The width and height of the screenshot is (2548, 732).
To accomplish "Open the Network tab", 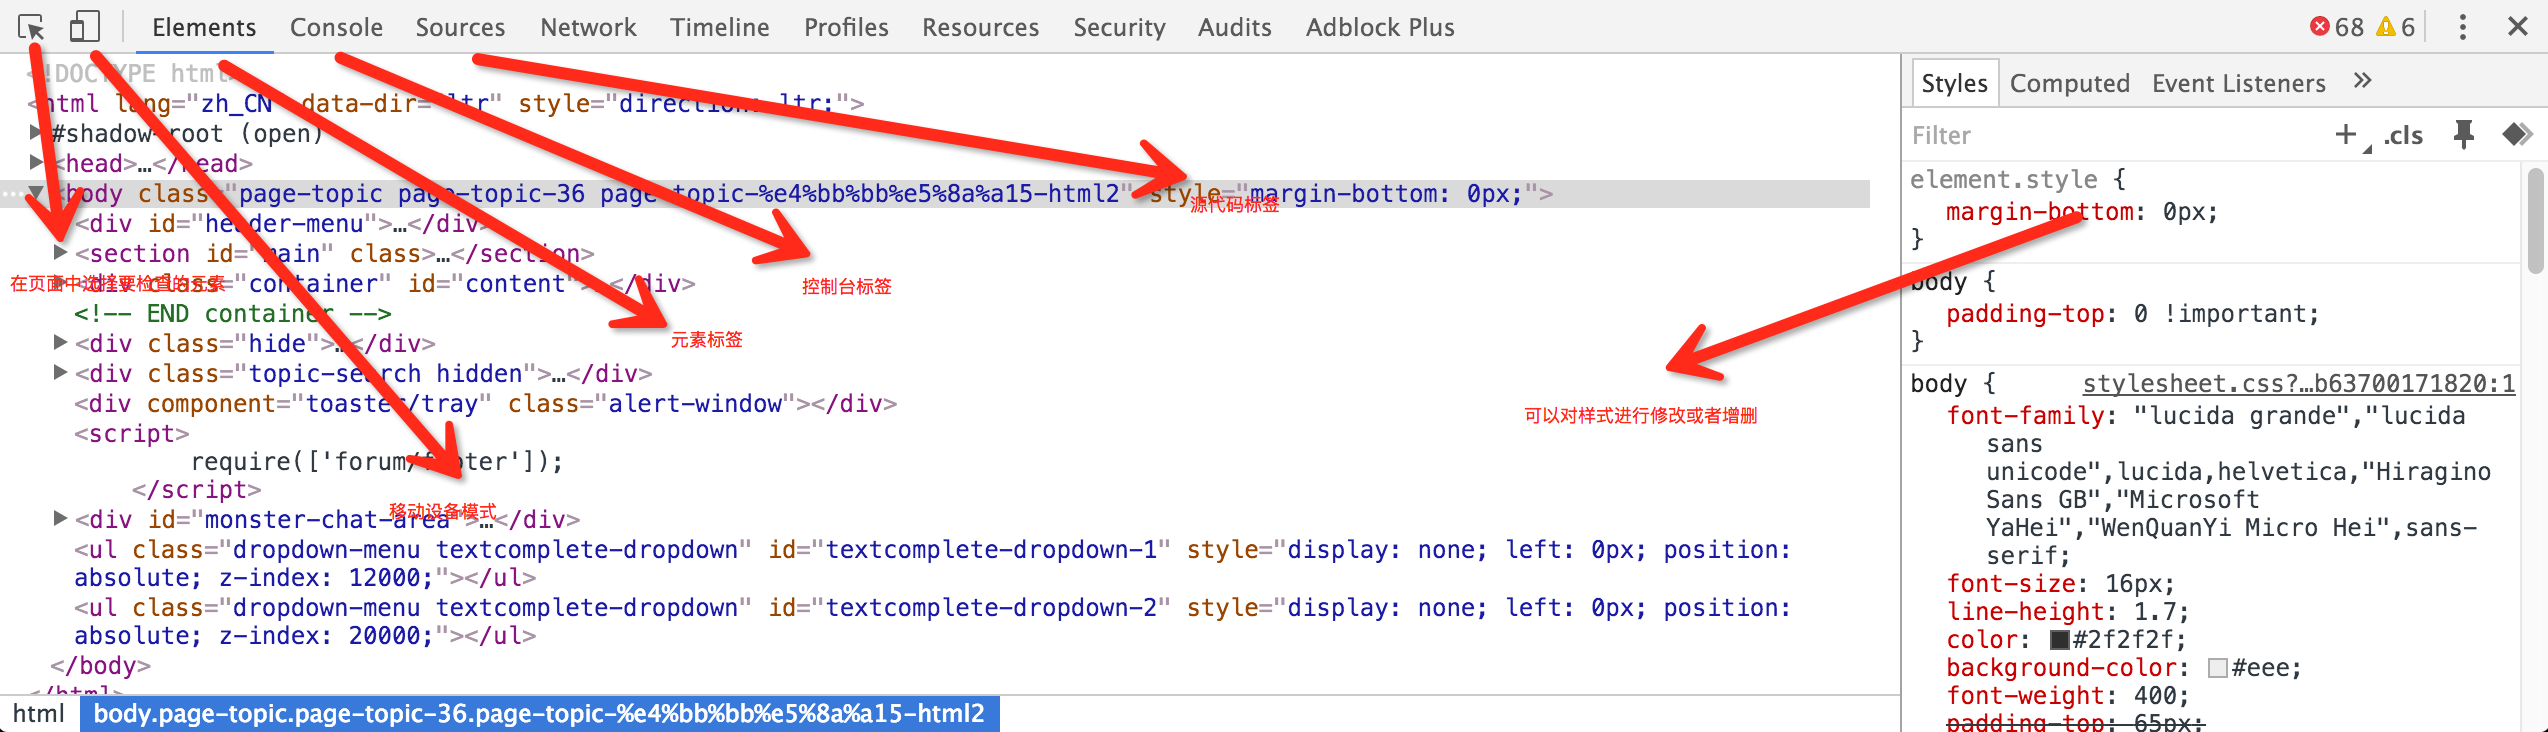I will (588, 27).
